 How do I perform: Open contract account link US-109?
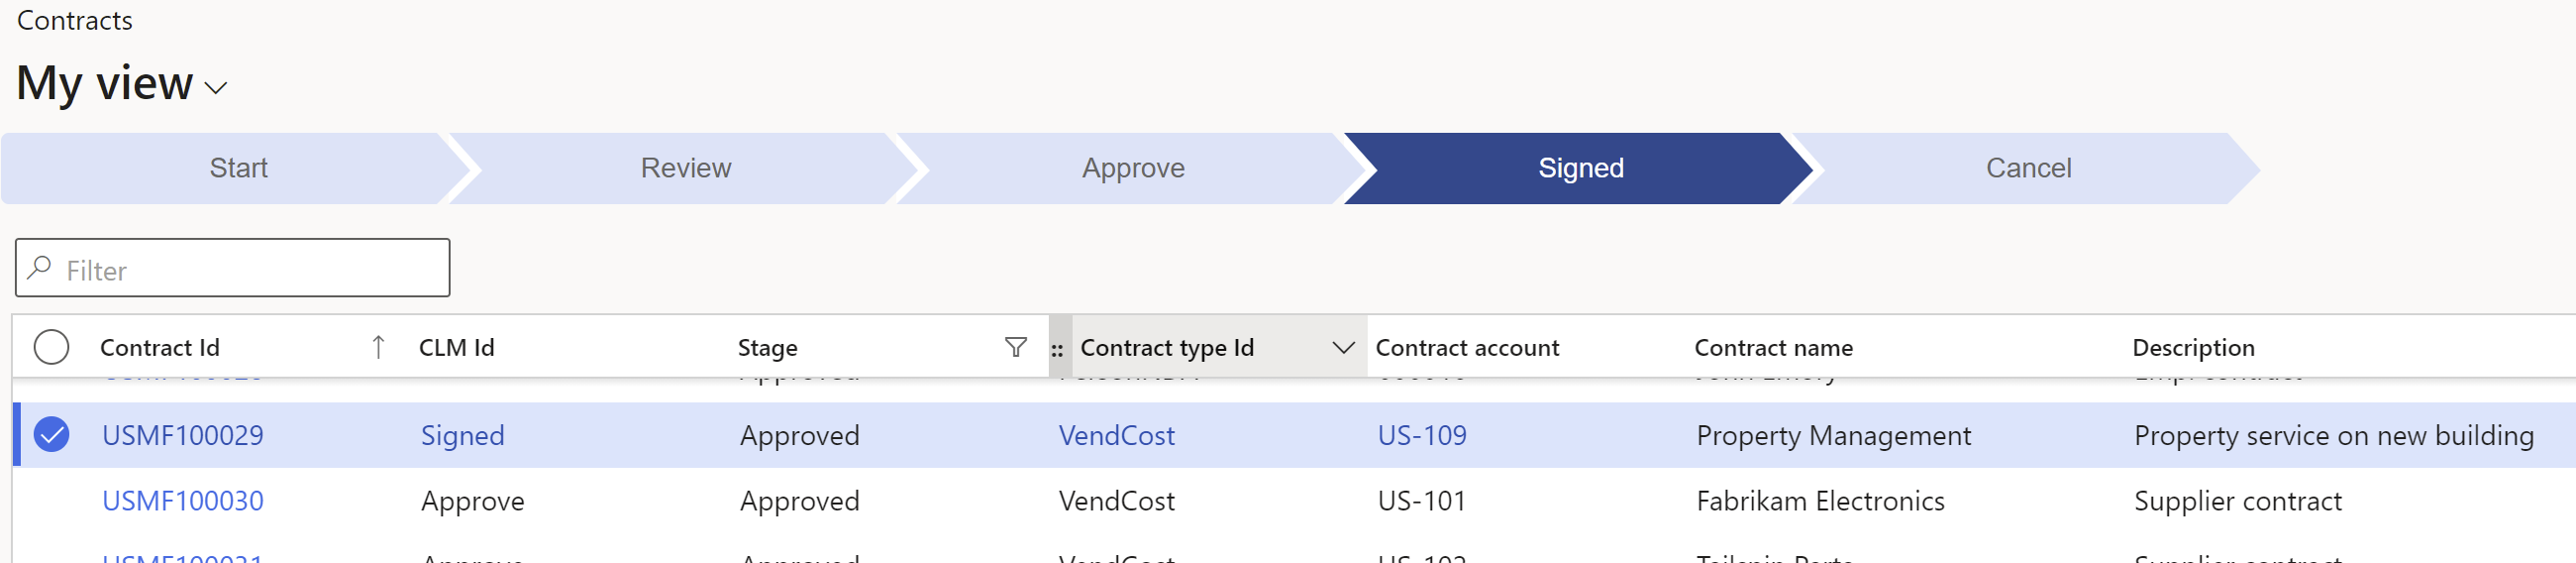pos(1421,435)
